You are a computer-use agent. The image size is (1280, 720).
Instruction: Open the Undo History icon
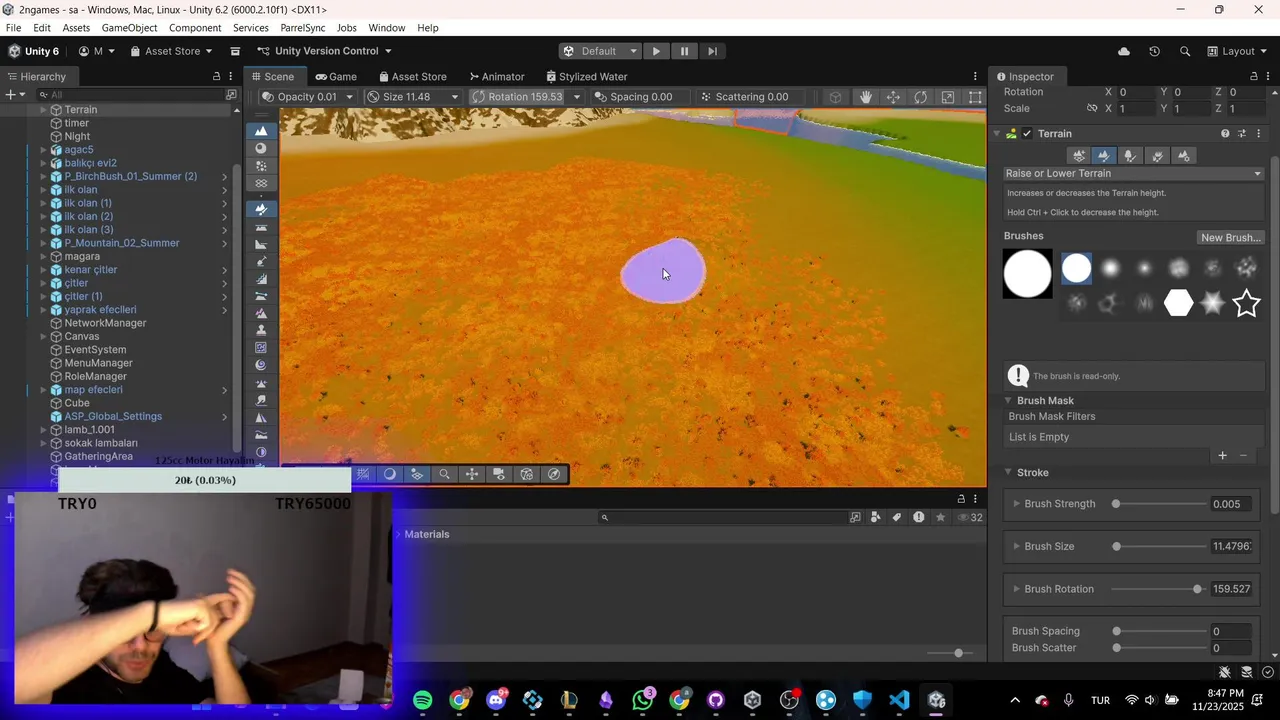(x=1154, y=51)
